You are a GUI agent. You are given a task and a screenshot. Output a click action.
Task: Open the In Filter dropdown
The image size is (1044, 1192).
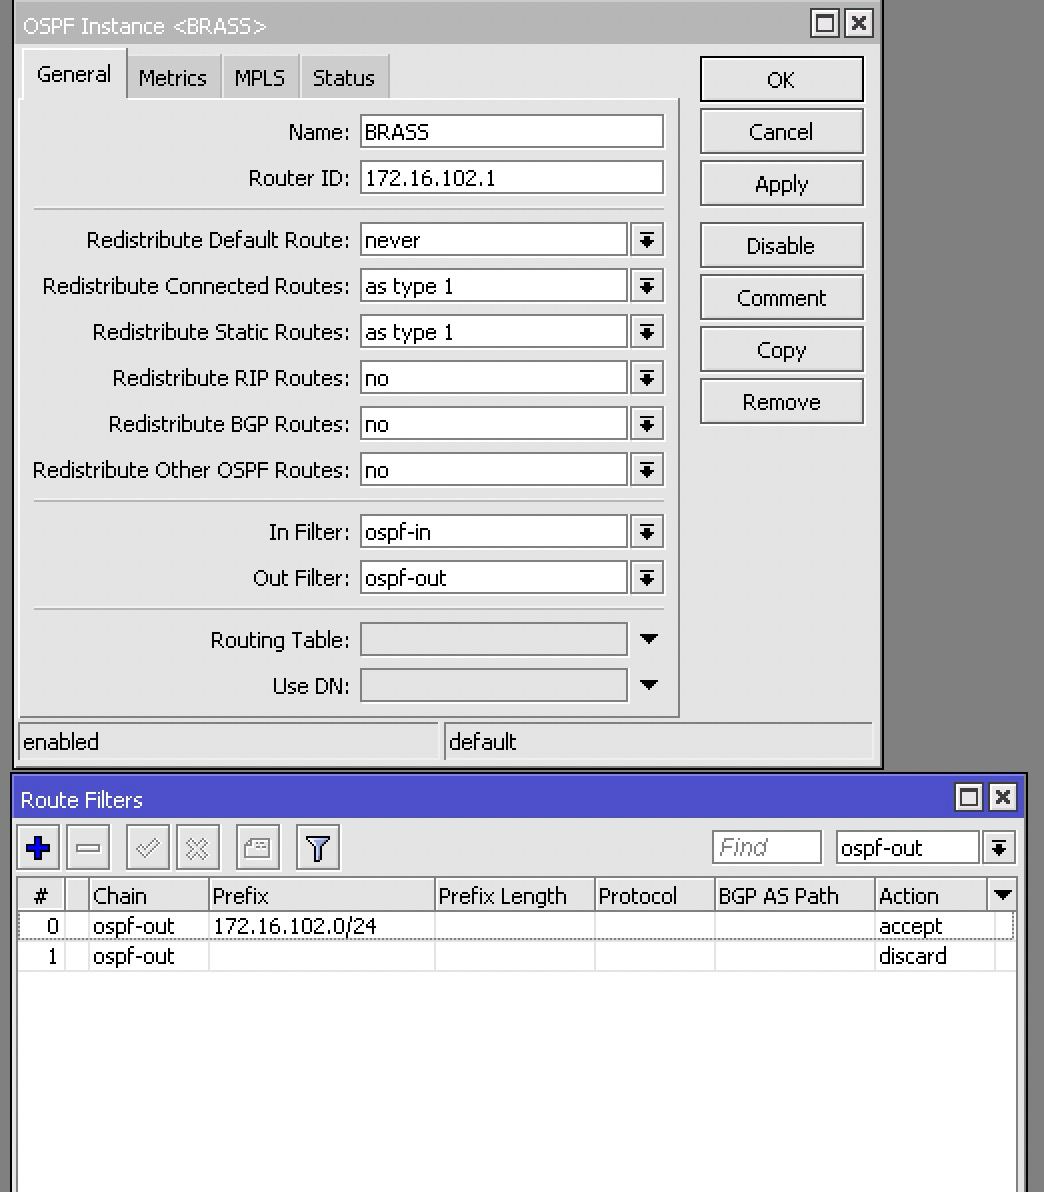(647, 532)
